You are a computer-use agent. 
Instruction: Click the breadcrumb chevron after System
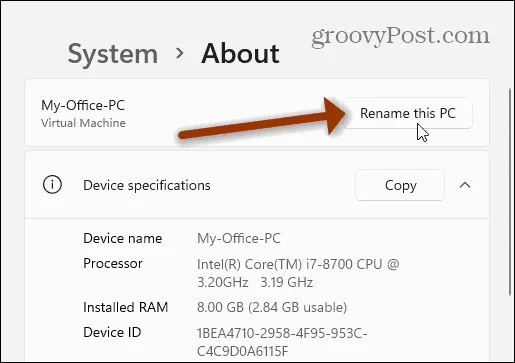180,53
